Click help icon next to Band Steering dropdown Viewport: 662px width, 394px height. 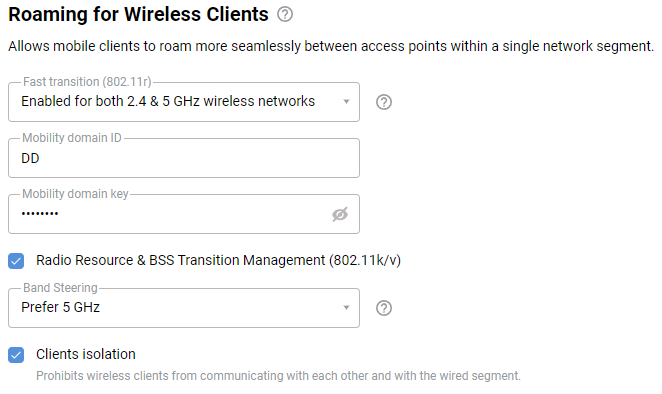click(384, 308)
